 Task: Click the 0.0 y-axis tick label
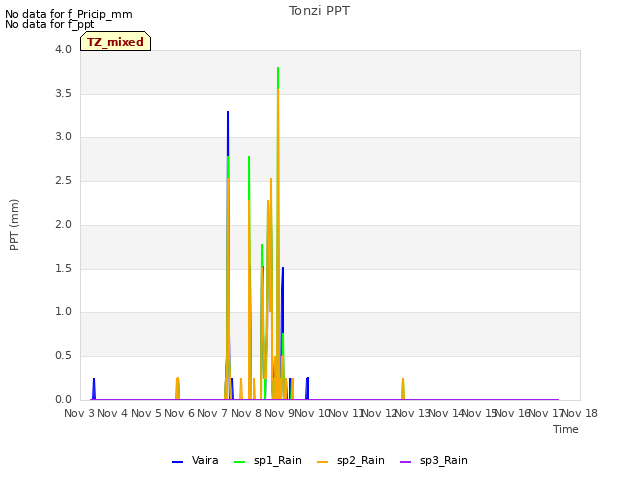(63, 399)
